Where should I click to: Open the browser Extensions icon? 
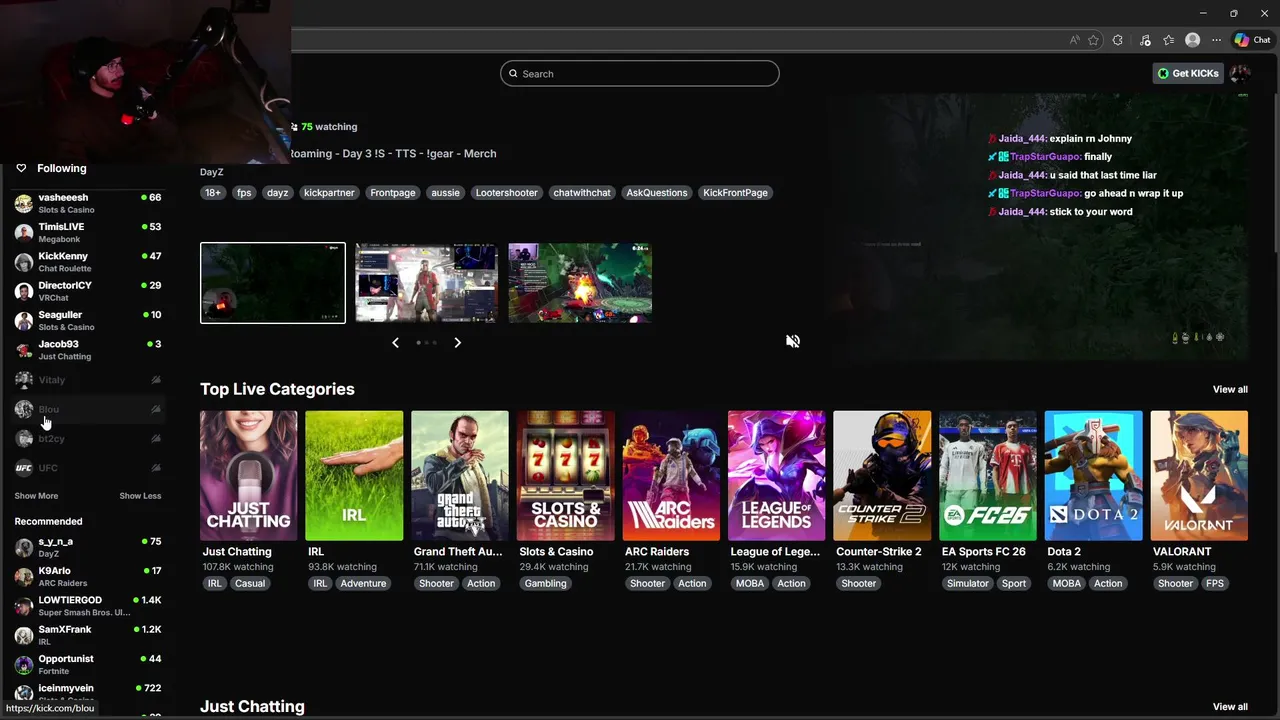pos(1118,40)
